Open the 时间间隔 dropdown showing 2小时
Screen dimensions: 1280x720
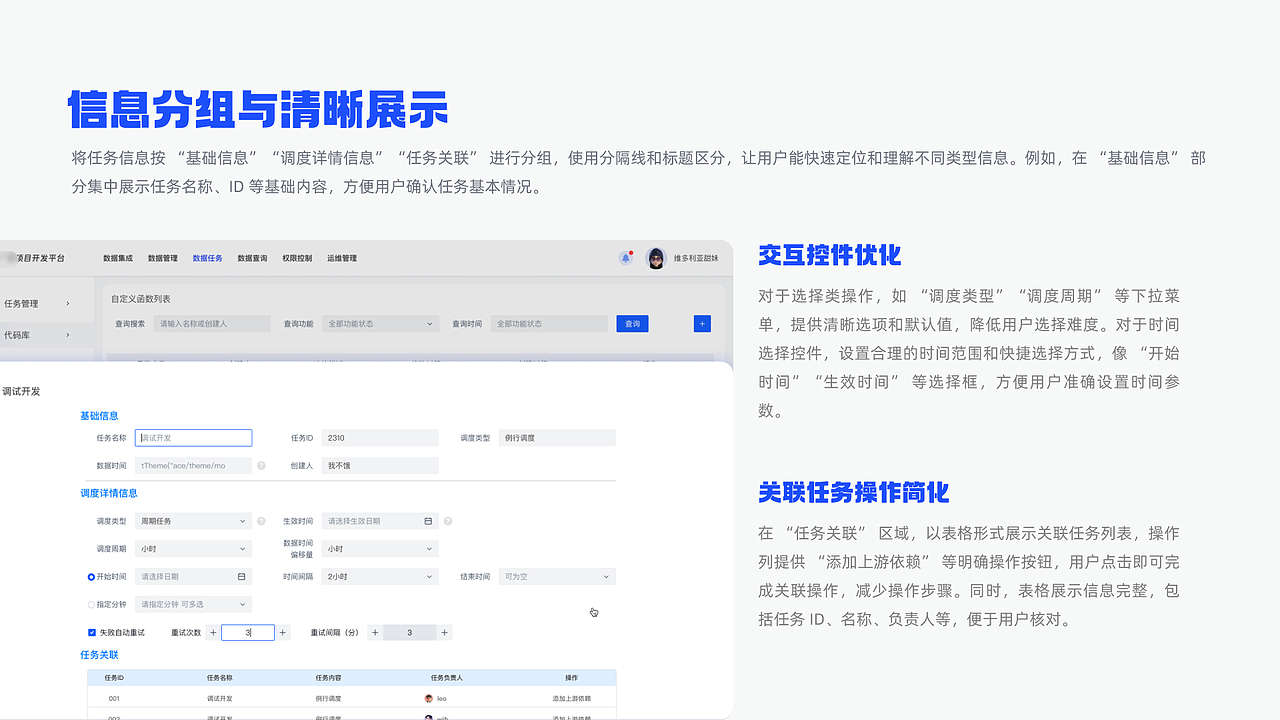click(x=377, y=576)
